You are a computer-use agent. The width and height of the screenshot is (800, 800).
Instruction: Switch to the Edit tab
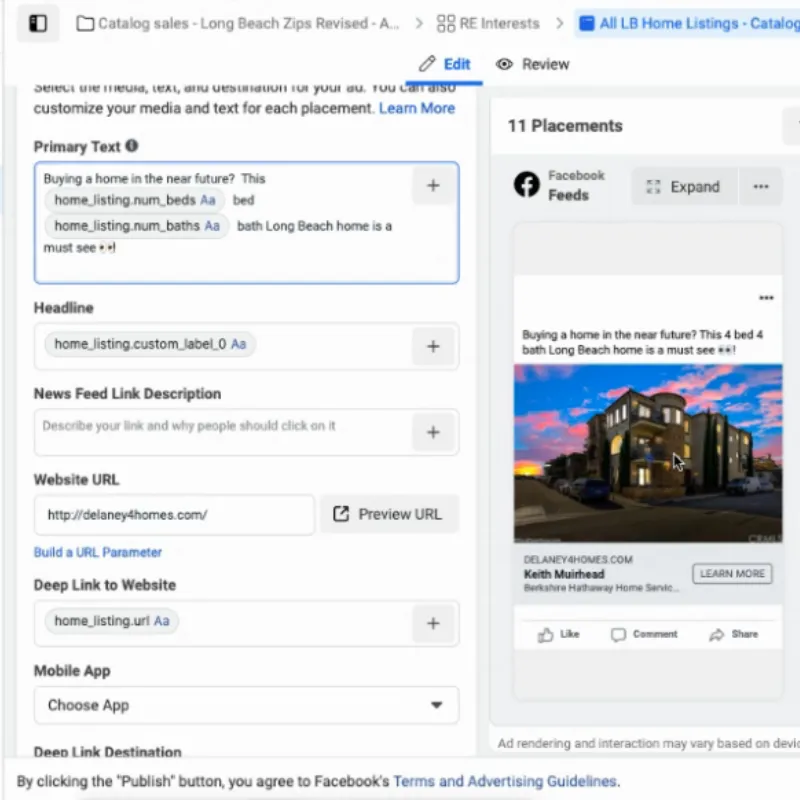click(x=444, y=64)
